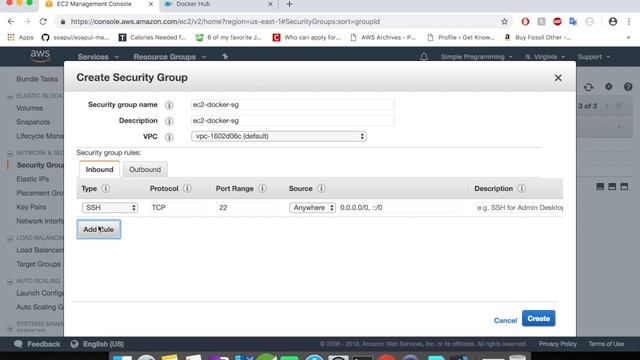Screen dimensions: 640x360
Task: Close the Create Security Group dialog
Action: (x=558, y=78)
